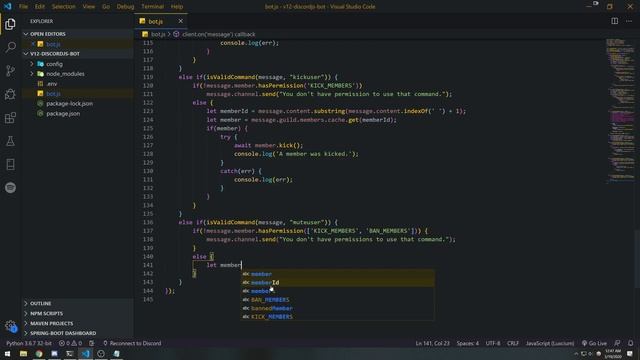640x360 pixels.
Task: Close the bot.js editor tab
Action: 180,21
